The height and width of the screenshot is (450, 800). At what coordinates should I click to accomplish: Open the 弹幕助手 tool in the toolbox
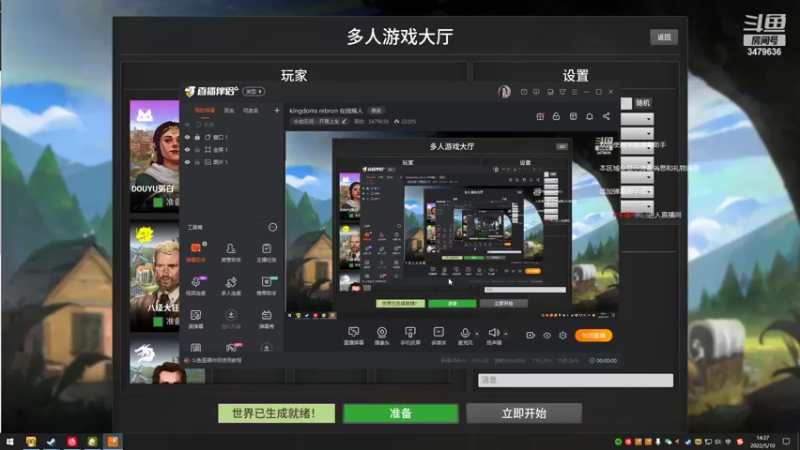pyautogui.click(x=196, y=252)
